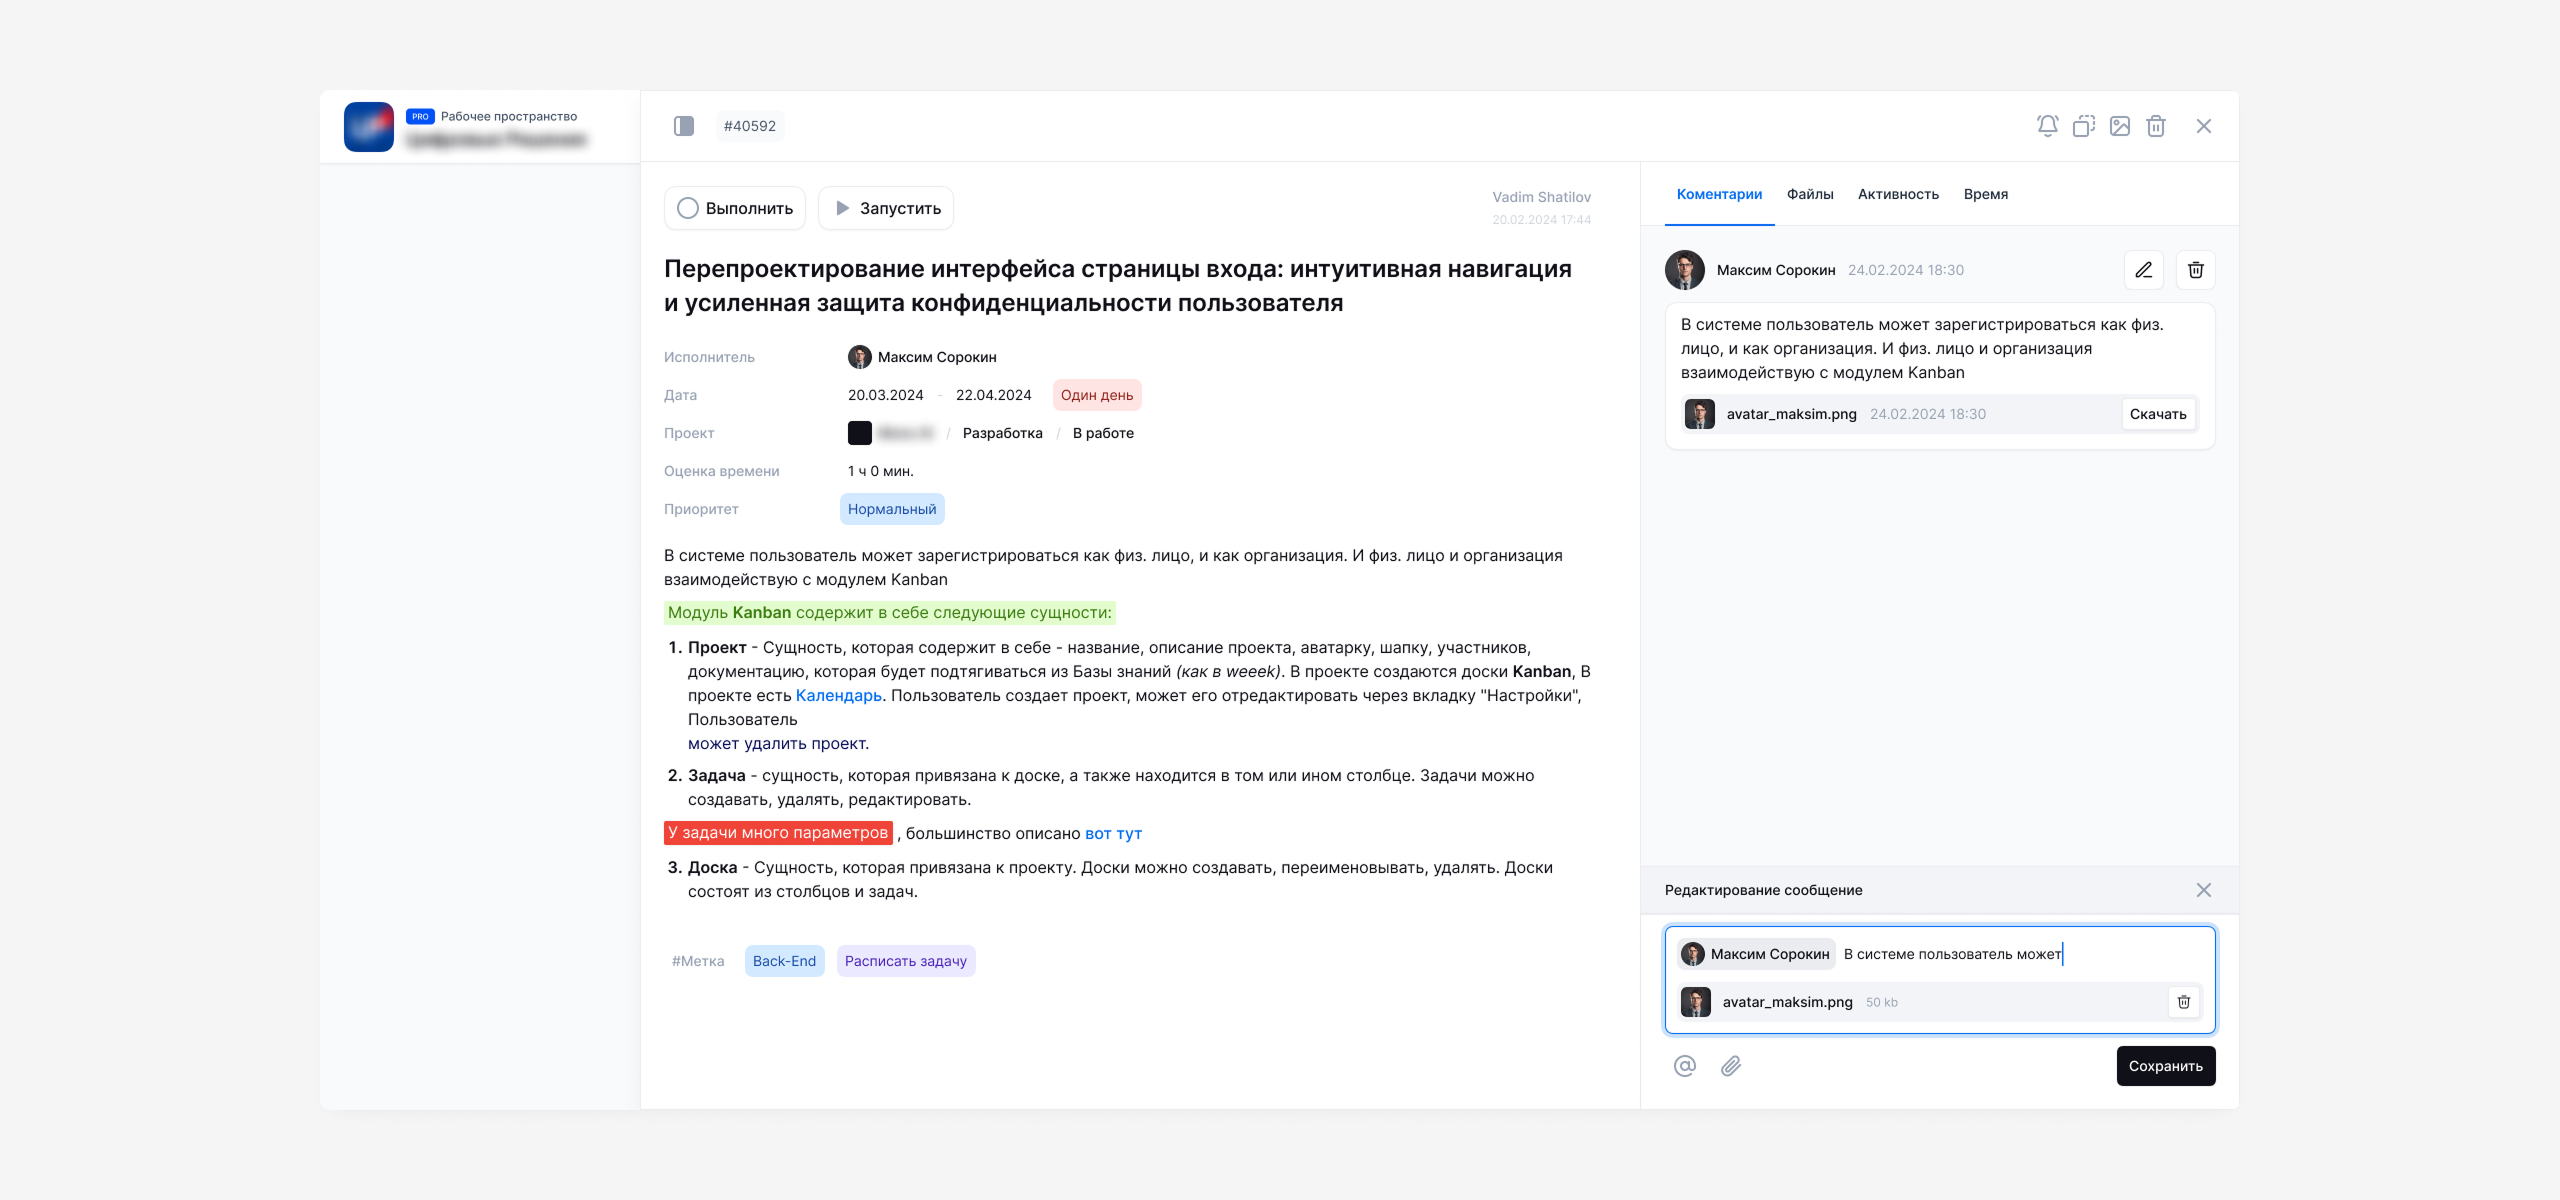Viewport: 2560px width, 1200px height.
Task: Click the paperclip attach file icon
Action: (1731, 1066)
